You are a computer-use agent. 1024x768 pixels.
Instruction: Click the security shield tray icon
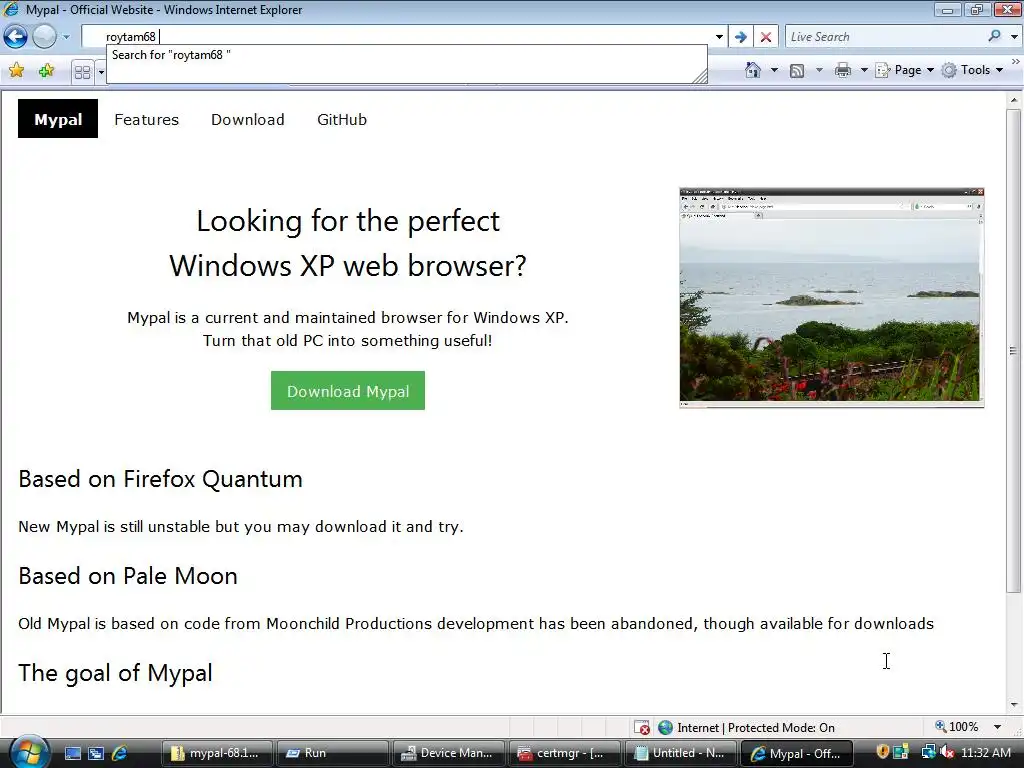coord(882,752)
